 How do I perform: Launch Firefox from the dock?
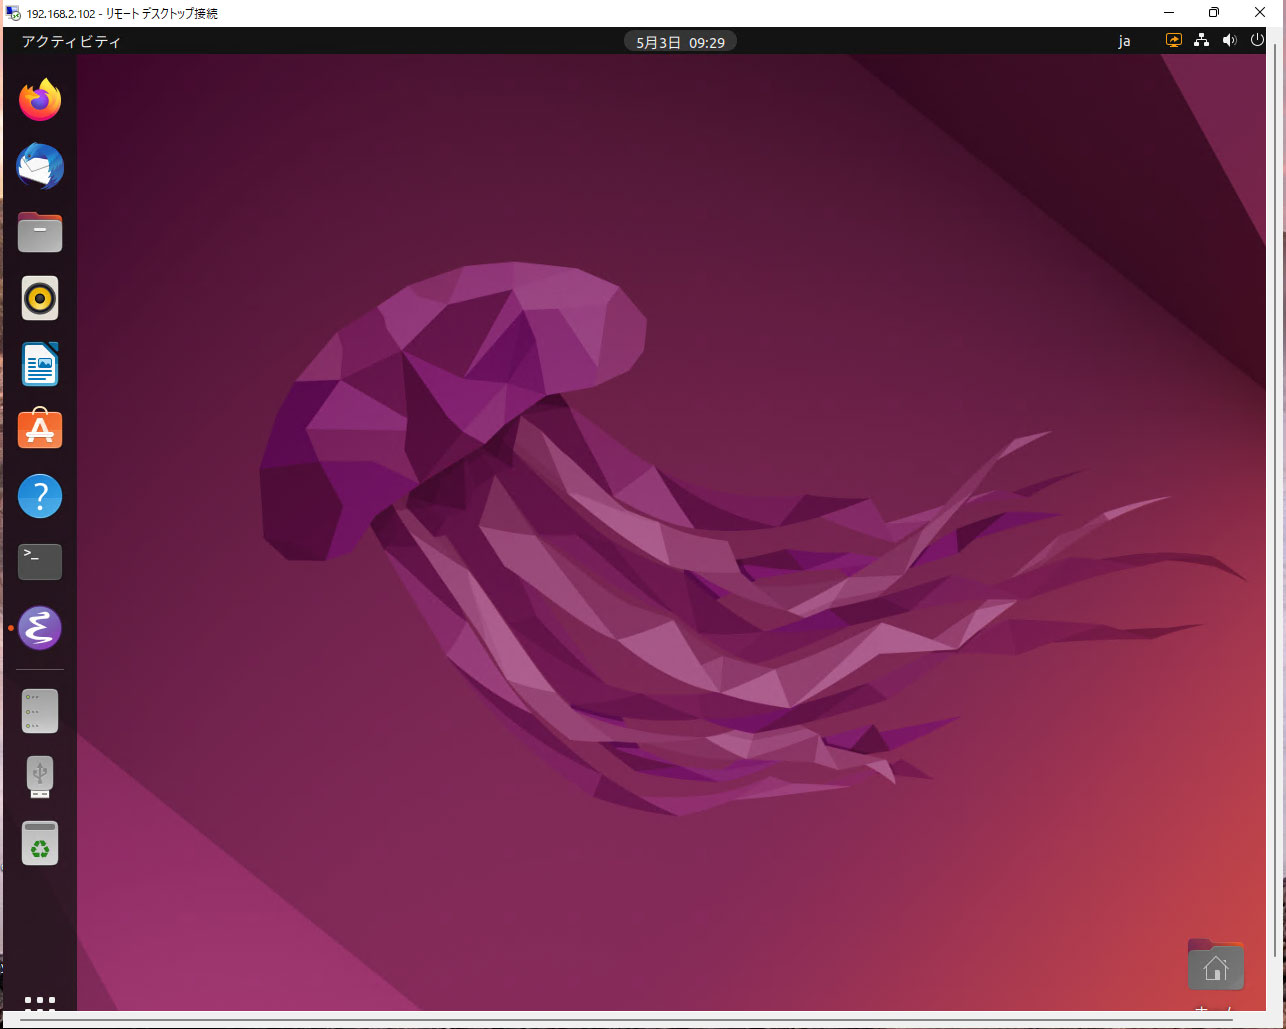(40, 100)
